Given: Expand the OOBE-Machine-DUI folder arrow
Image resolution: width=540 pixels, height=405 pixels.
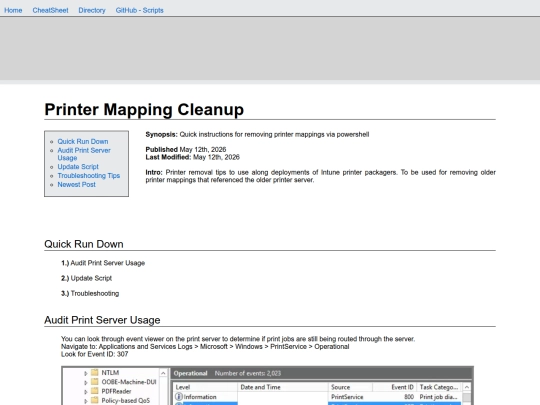Looking at the screenshot, I should (86, 382).
